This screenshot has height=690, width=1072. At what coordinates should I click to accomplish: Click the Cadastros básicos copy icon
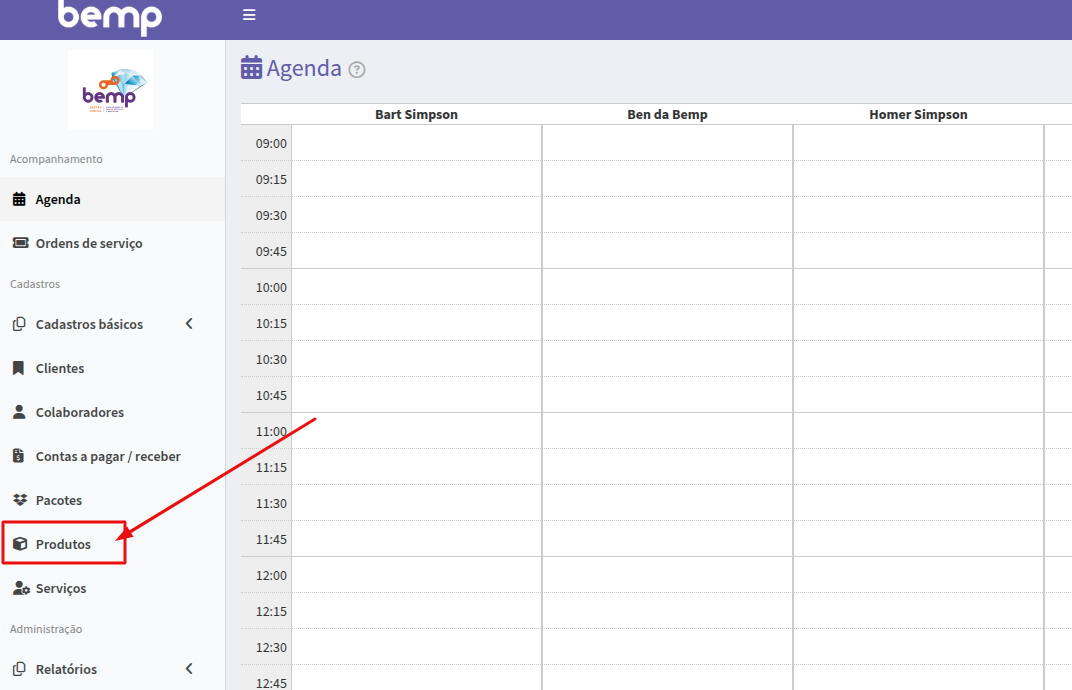point(19,323)
